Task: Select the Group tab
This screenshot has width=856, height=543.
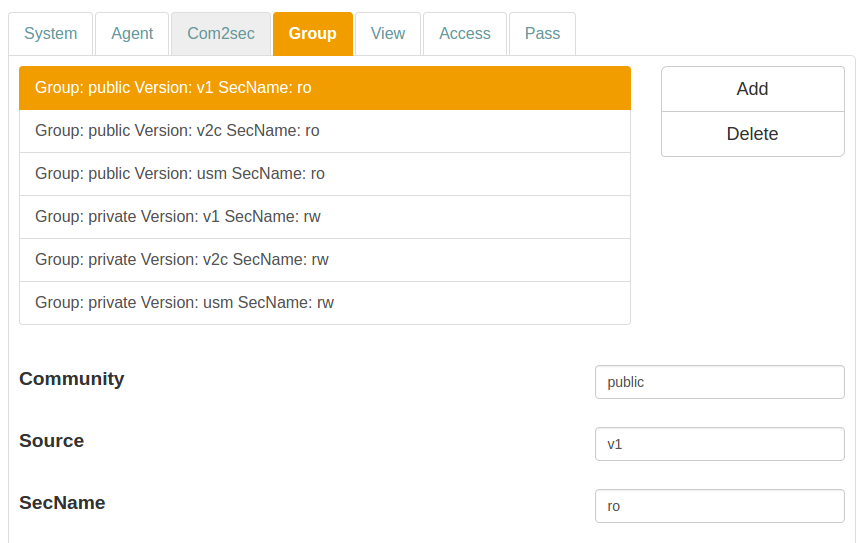Action: 312,34
